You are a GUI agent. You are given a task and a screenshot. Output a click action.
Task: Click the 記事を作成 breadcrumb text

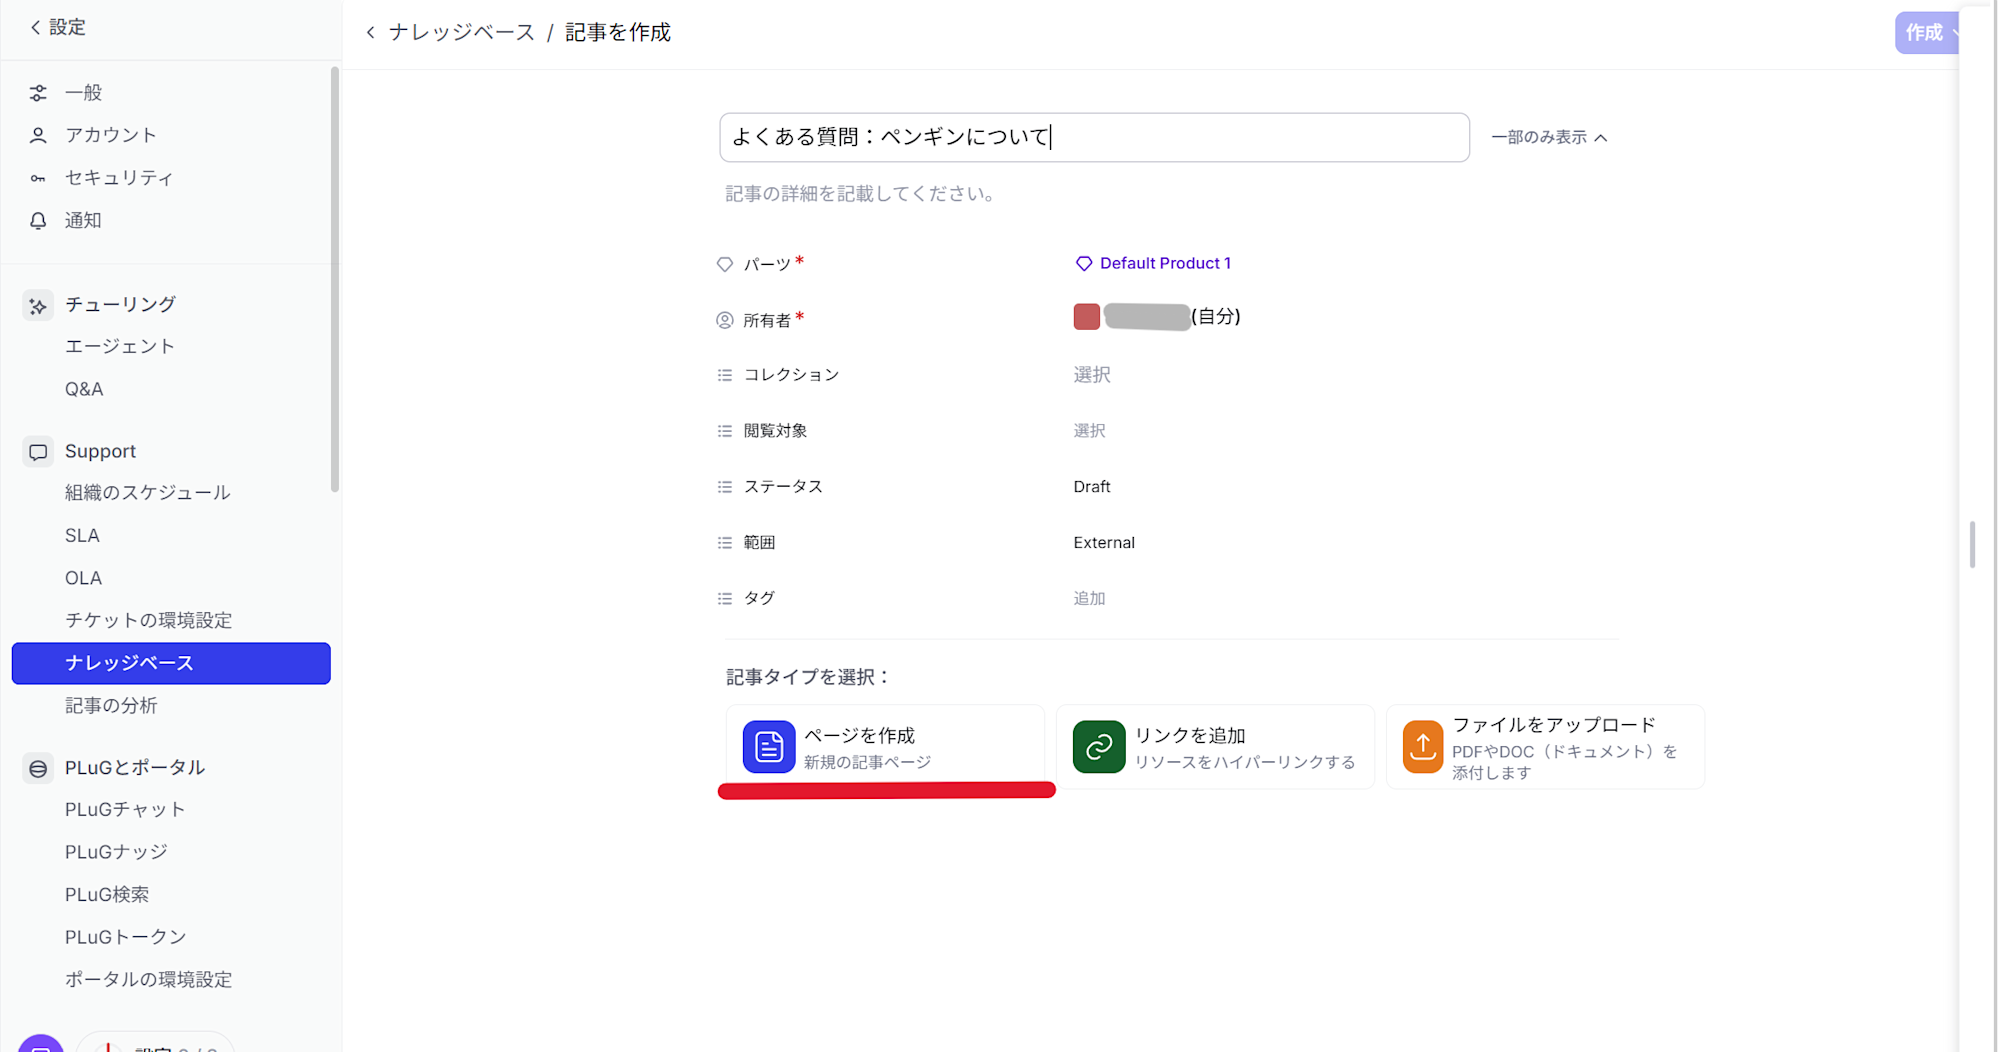(x=618, y=33)
